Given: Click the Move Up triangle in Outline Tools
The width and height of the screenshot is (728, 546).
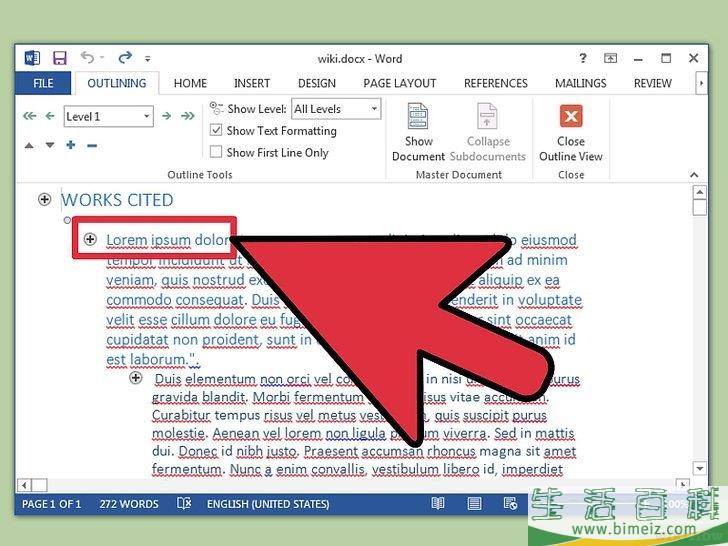Looking at the screenshot, I should 29,146.
